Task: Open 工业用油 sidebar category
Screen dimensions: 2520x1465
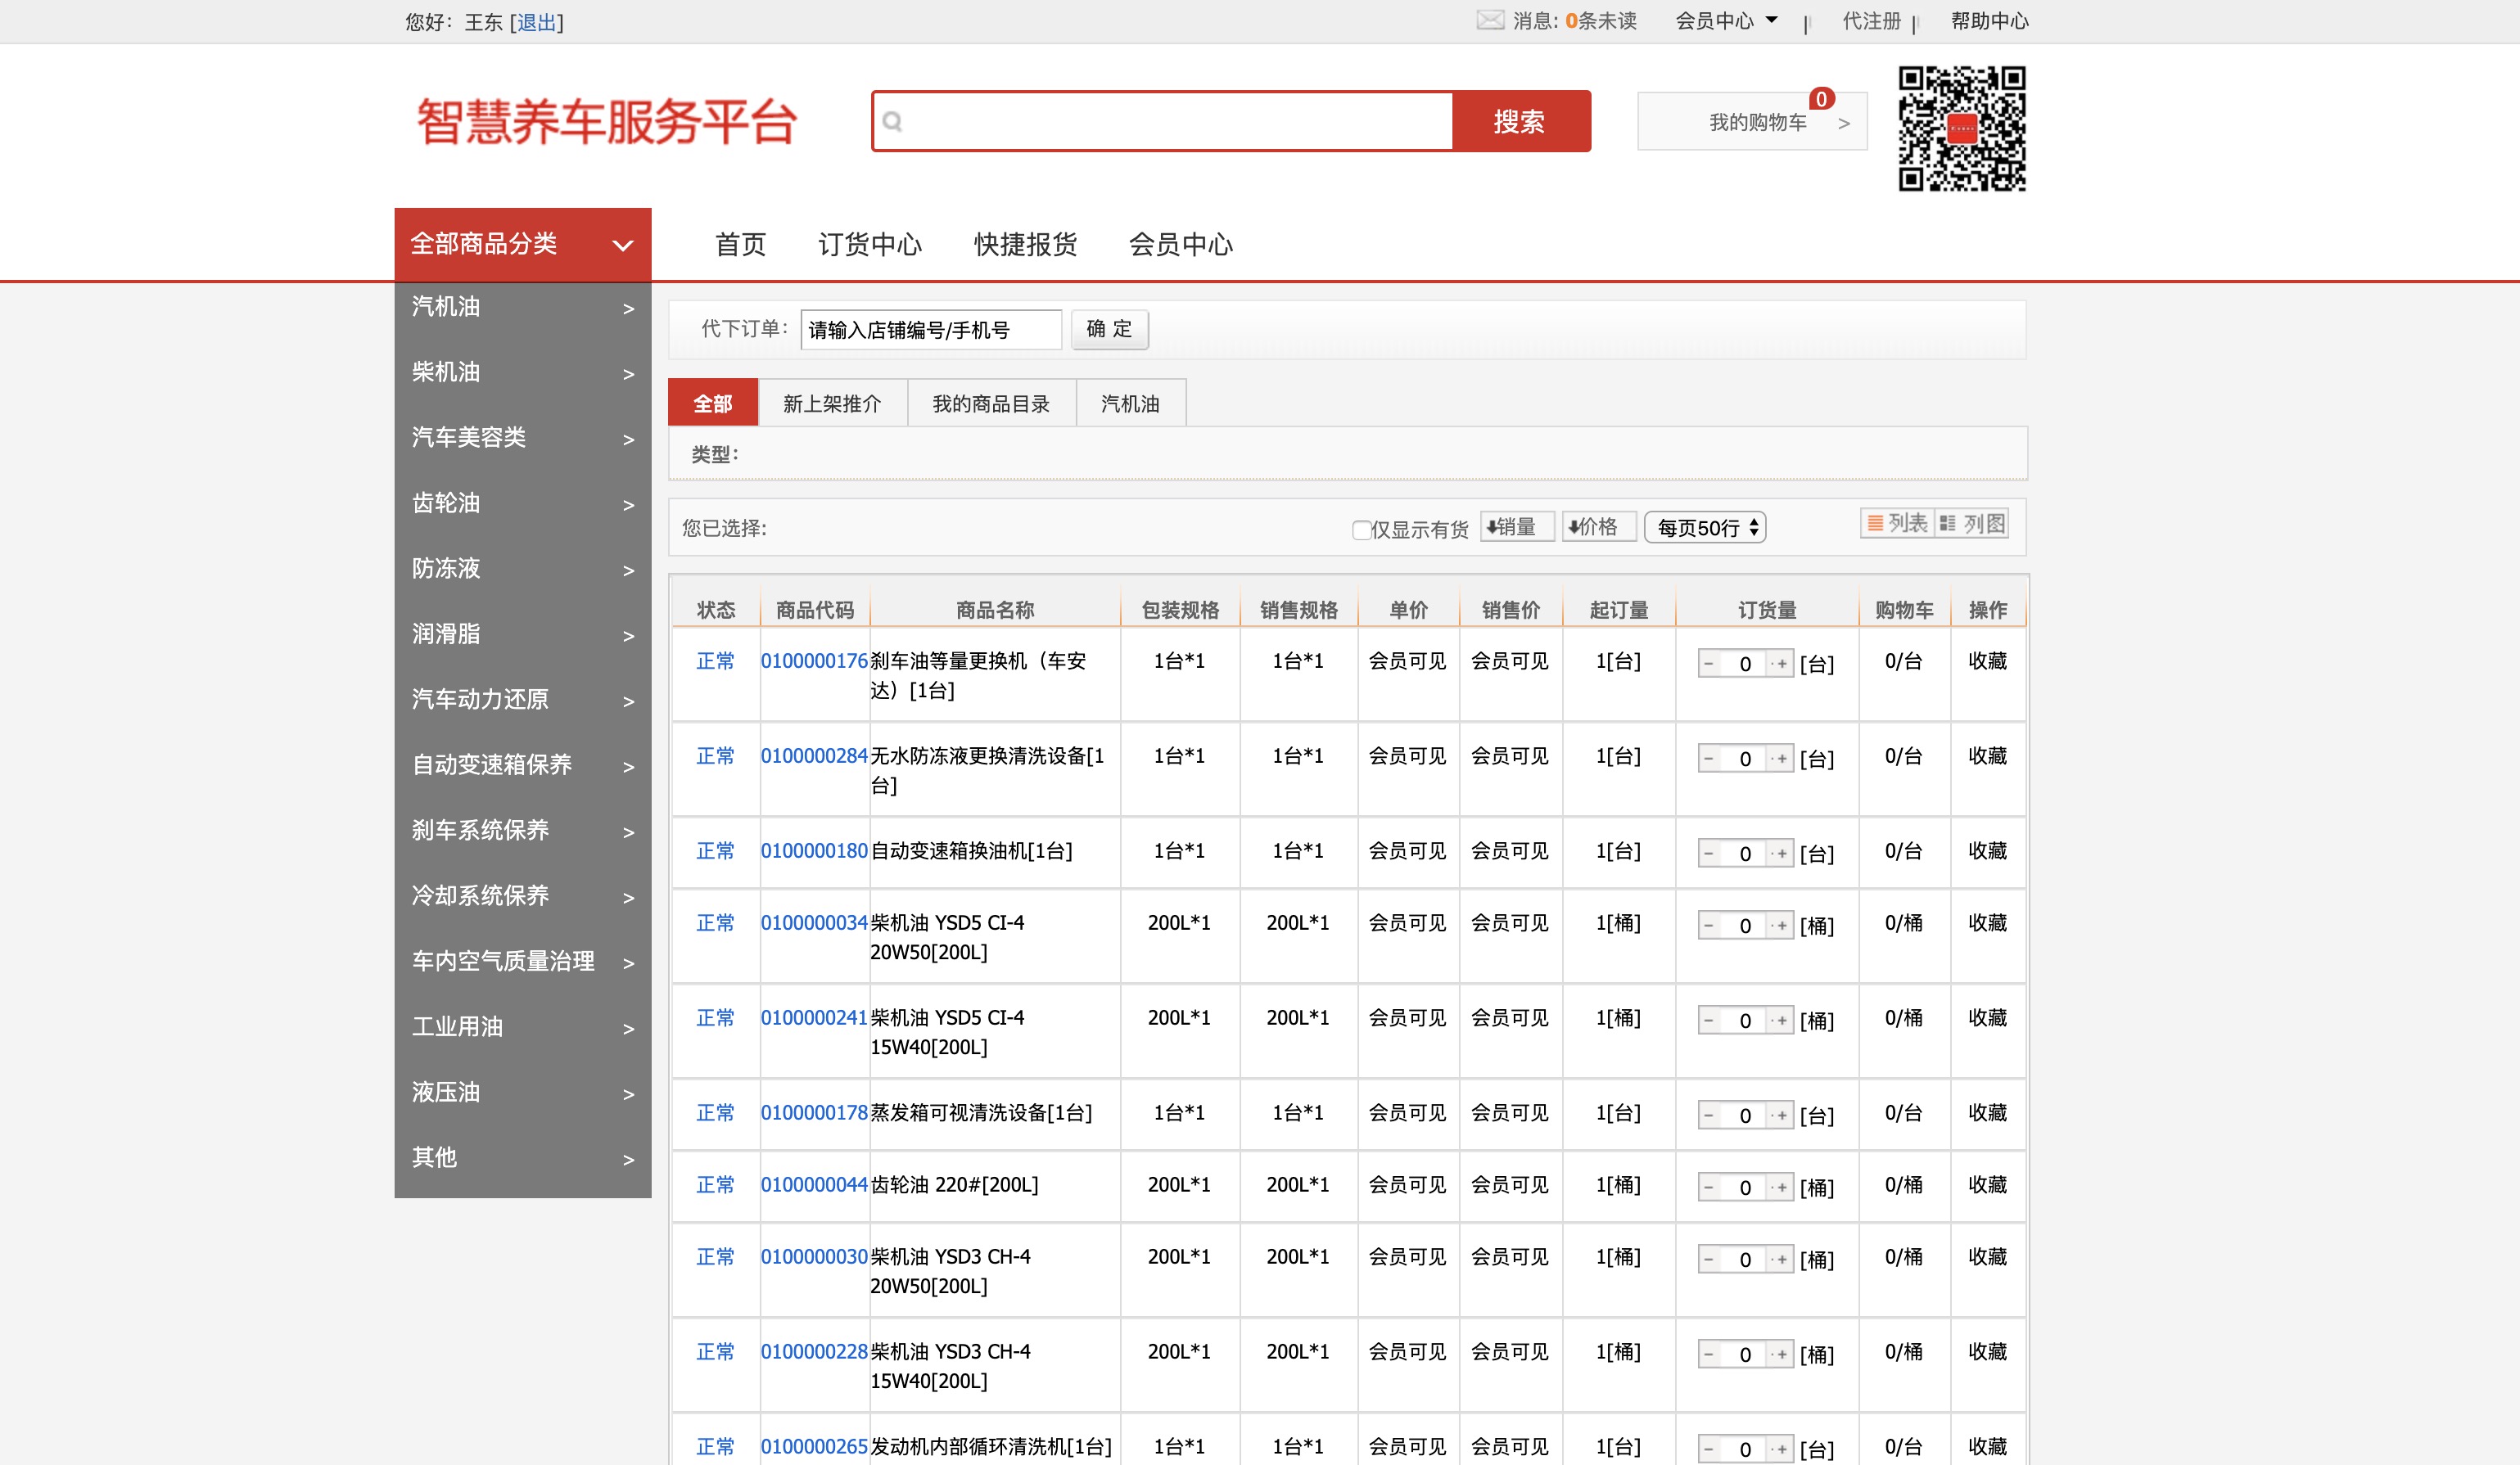Action: 523,1027
